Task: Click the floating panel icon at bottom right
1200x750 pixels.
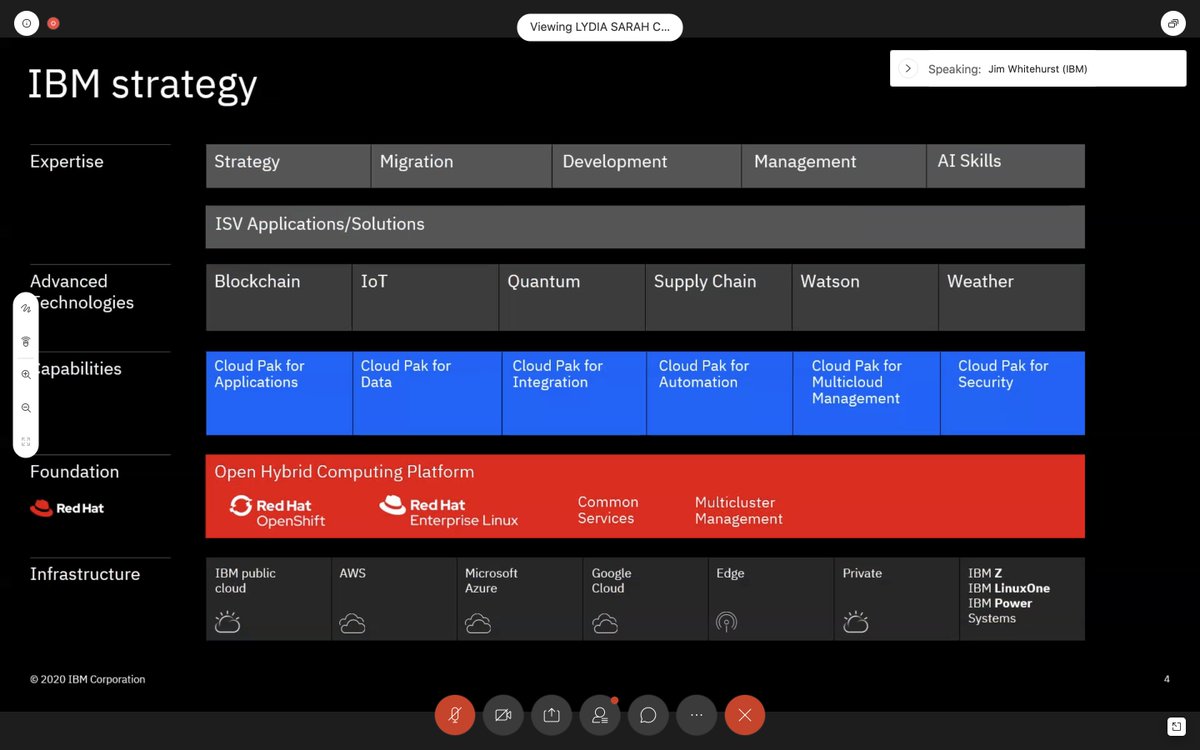Action: tap(1175, 726)
